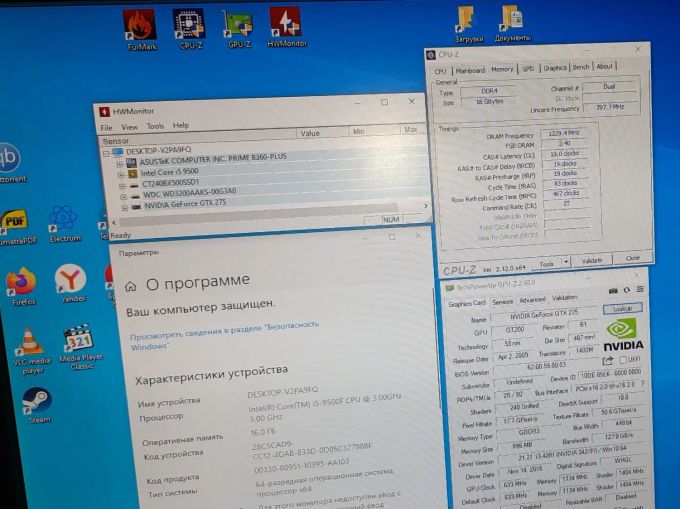This screenshot has height=509, width=680.
Task: Switch to the SPD tab in CPU-Z
Action: point(528,69)
